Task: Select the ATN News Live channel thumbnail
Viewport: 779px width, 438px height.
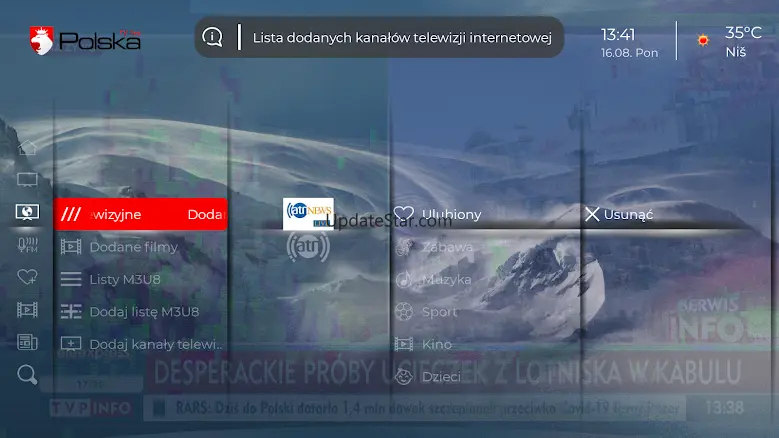Action: click(x=308, y=214)
